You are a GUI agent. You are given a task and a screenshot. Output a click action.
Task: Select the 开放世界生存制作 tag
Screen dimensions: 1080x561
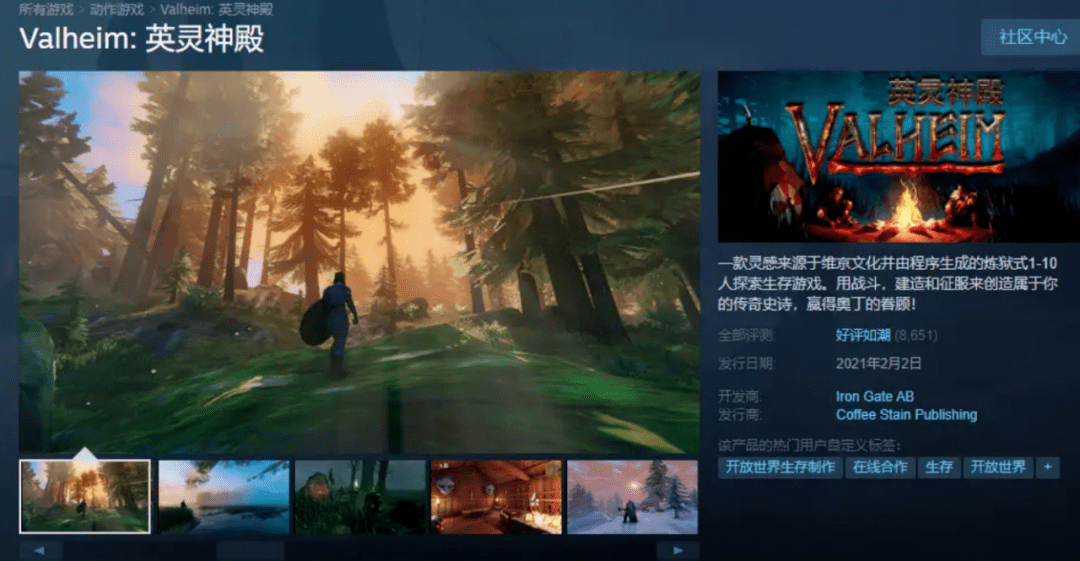coord(780,467)
